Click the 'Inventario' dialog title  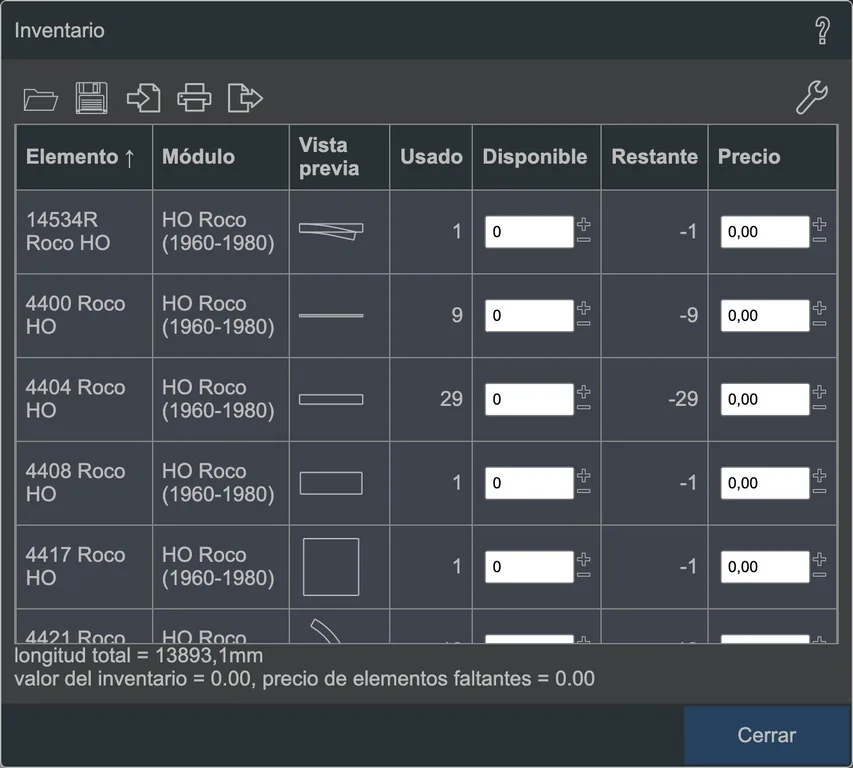point(59,30)
